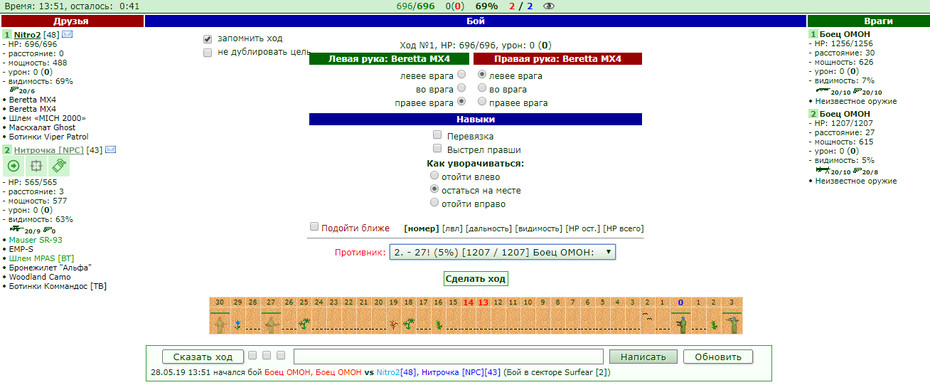Check the «Перевязка» skill checkbox
930x390 pixels.
coord(438,136)
